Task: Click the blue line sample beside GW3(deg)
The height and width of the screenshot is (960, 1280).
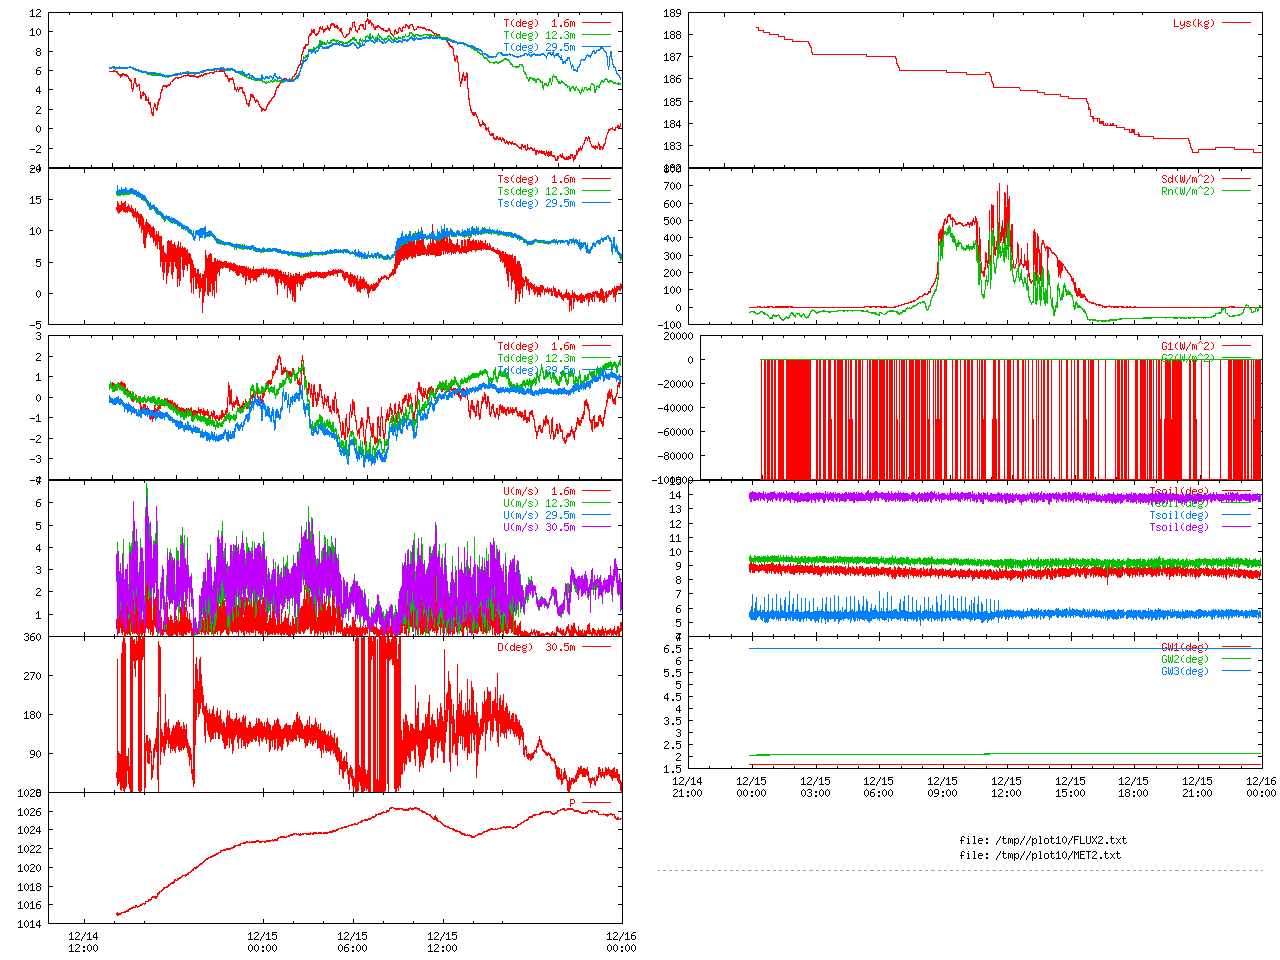Action: (x=1236, y=671)
